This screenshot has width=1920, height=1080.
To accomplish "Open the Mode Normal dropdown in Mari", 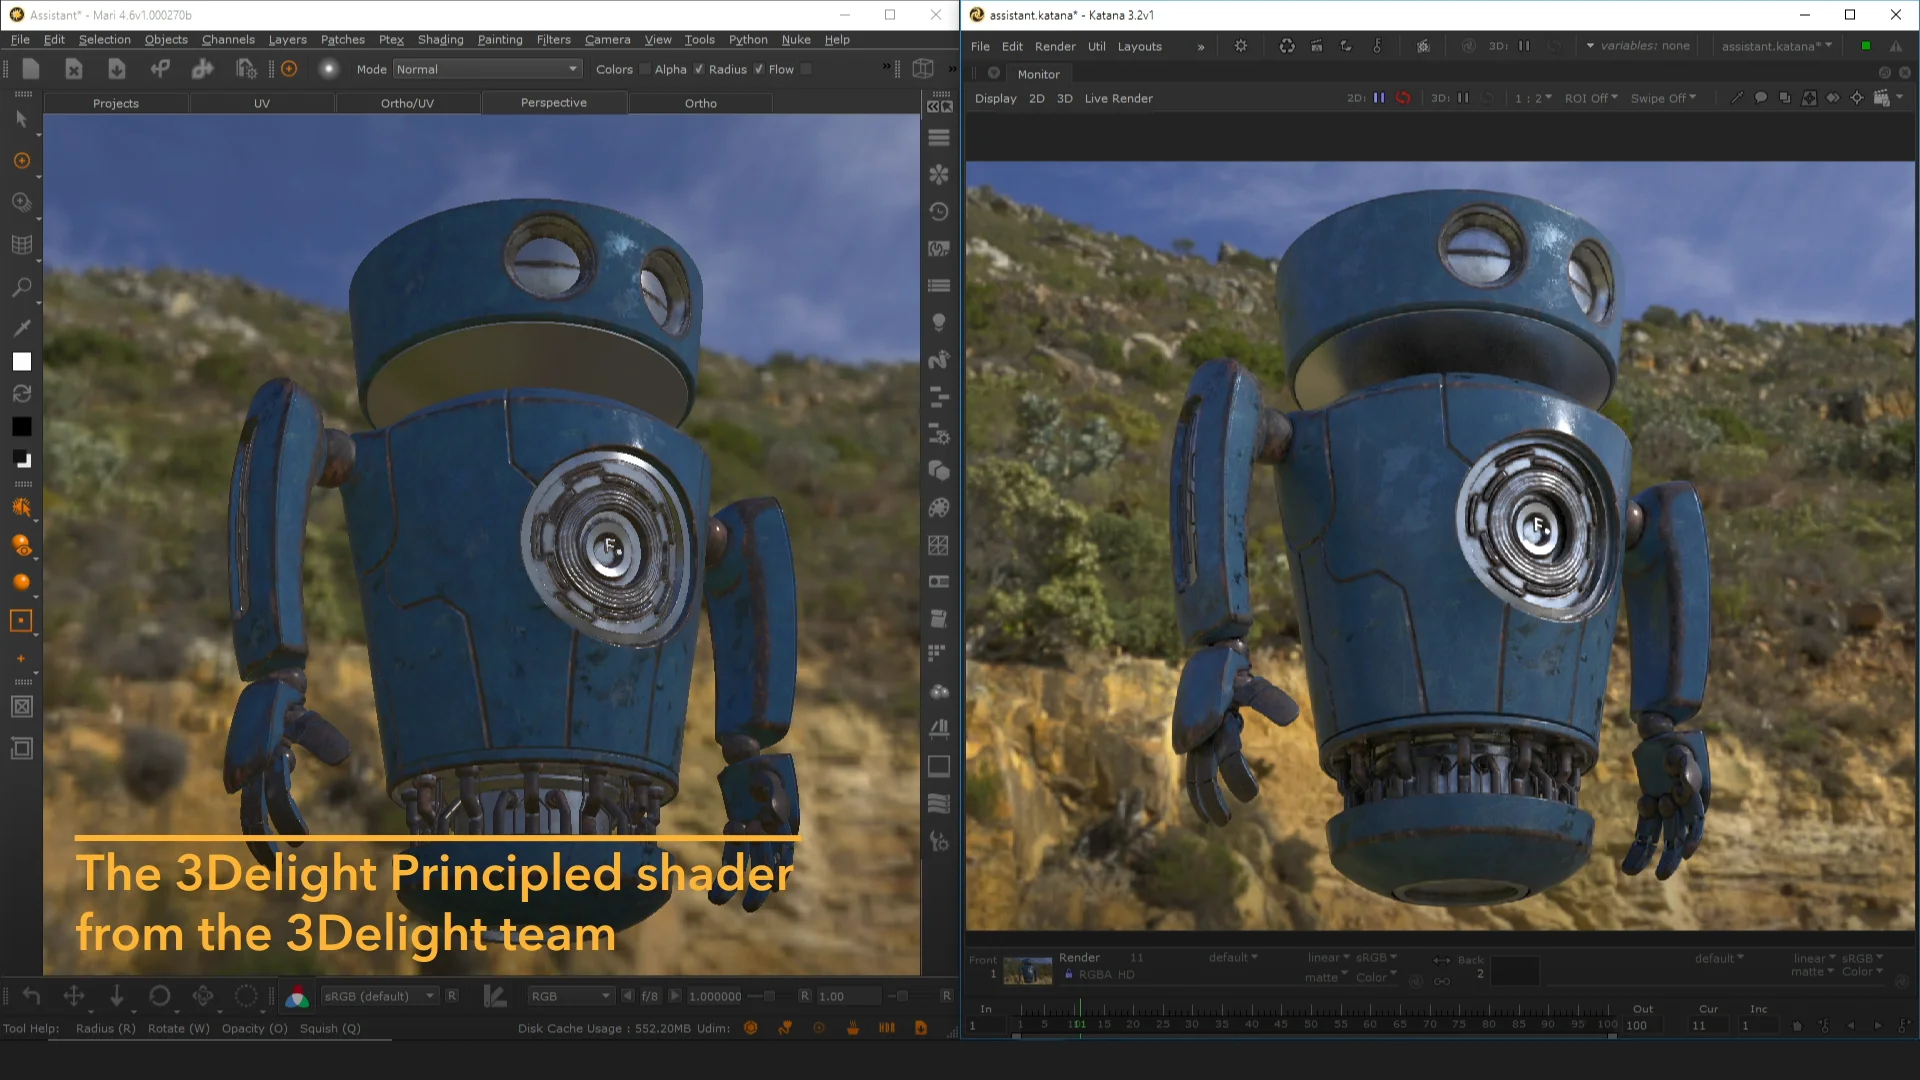I will point(487,69).
